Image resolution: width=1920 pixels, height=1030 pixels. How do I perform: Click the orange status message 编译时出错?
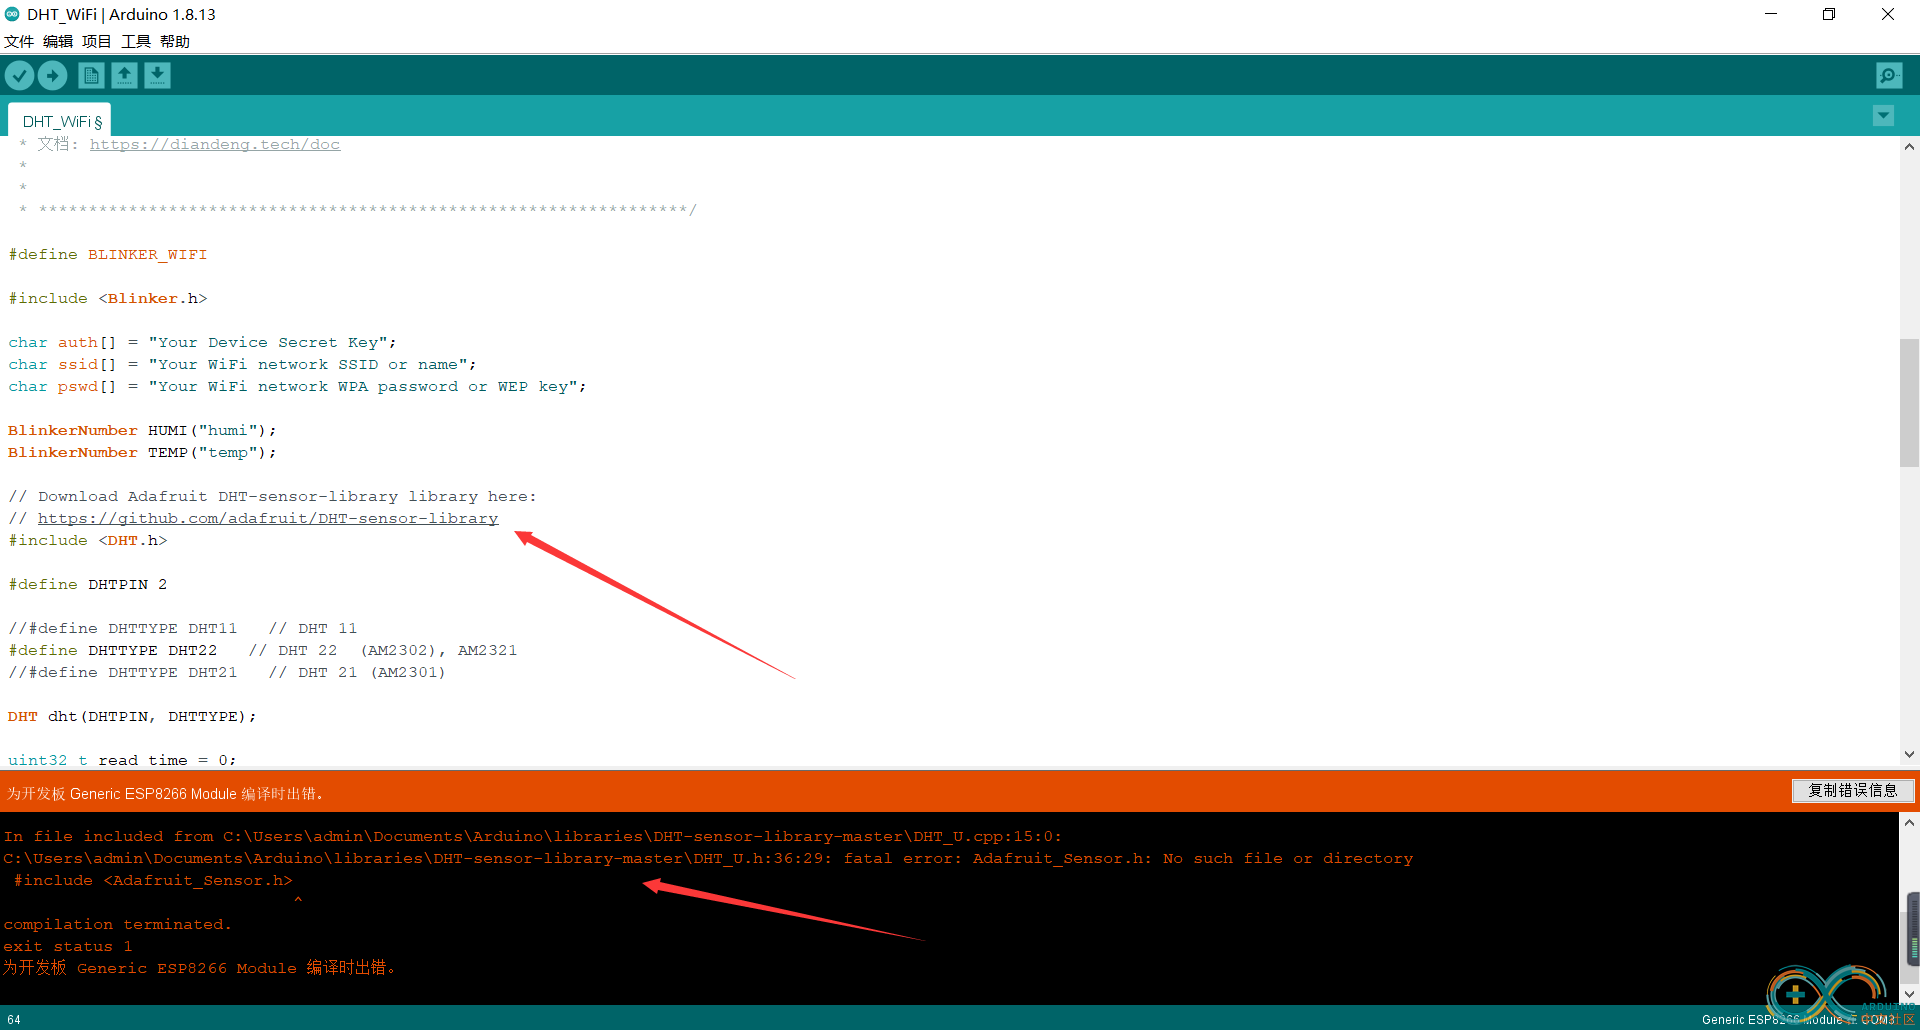tap(165, 793)
